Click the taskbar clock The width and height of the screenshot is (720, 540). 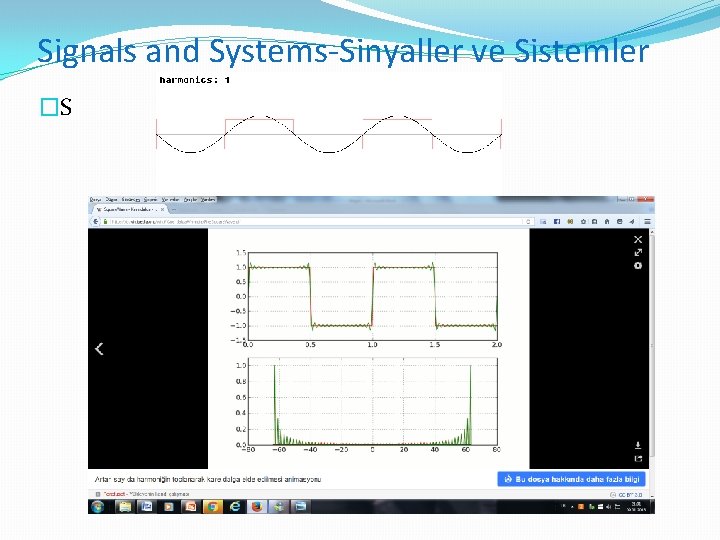(x=636, y=506)
